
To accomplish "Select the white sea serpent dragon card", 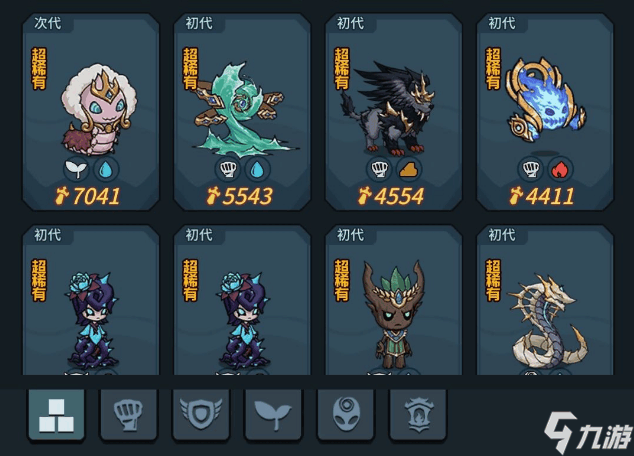I will pyautogui.click(x=545, y=300).
